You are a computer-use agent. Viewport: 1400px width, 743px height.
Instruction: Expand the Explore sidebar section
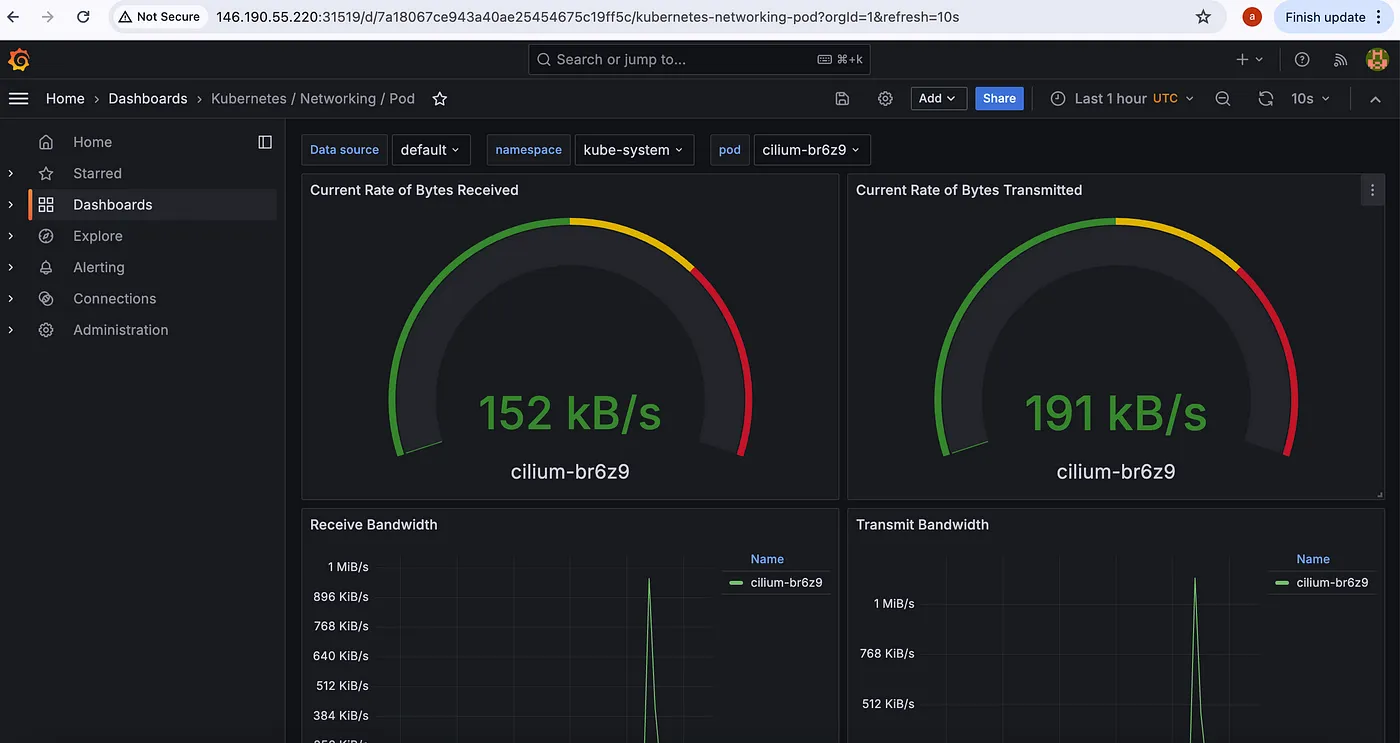[x=11, y=236]
